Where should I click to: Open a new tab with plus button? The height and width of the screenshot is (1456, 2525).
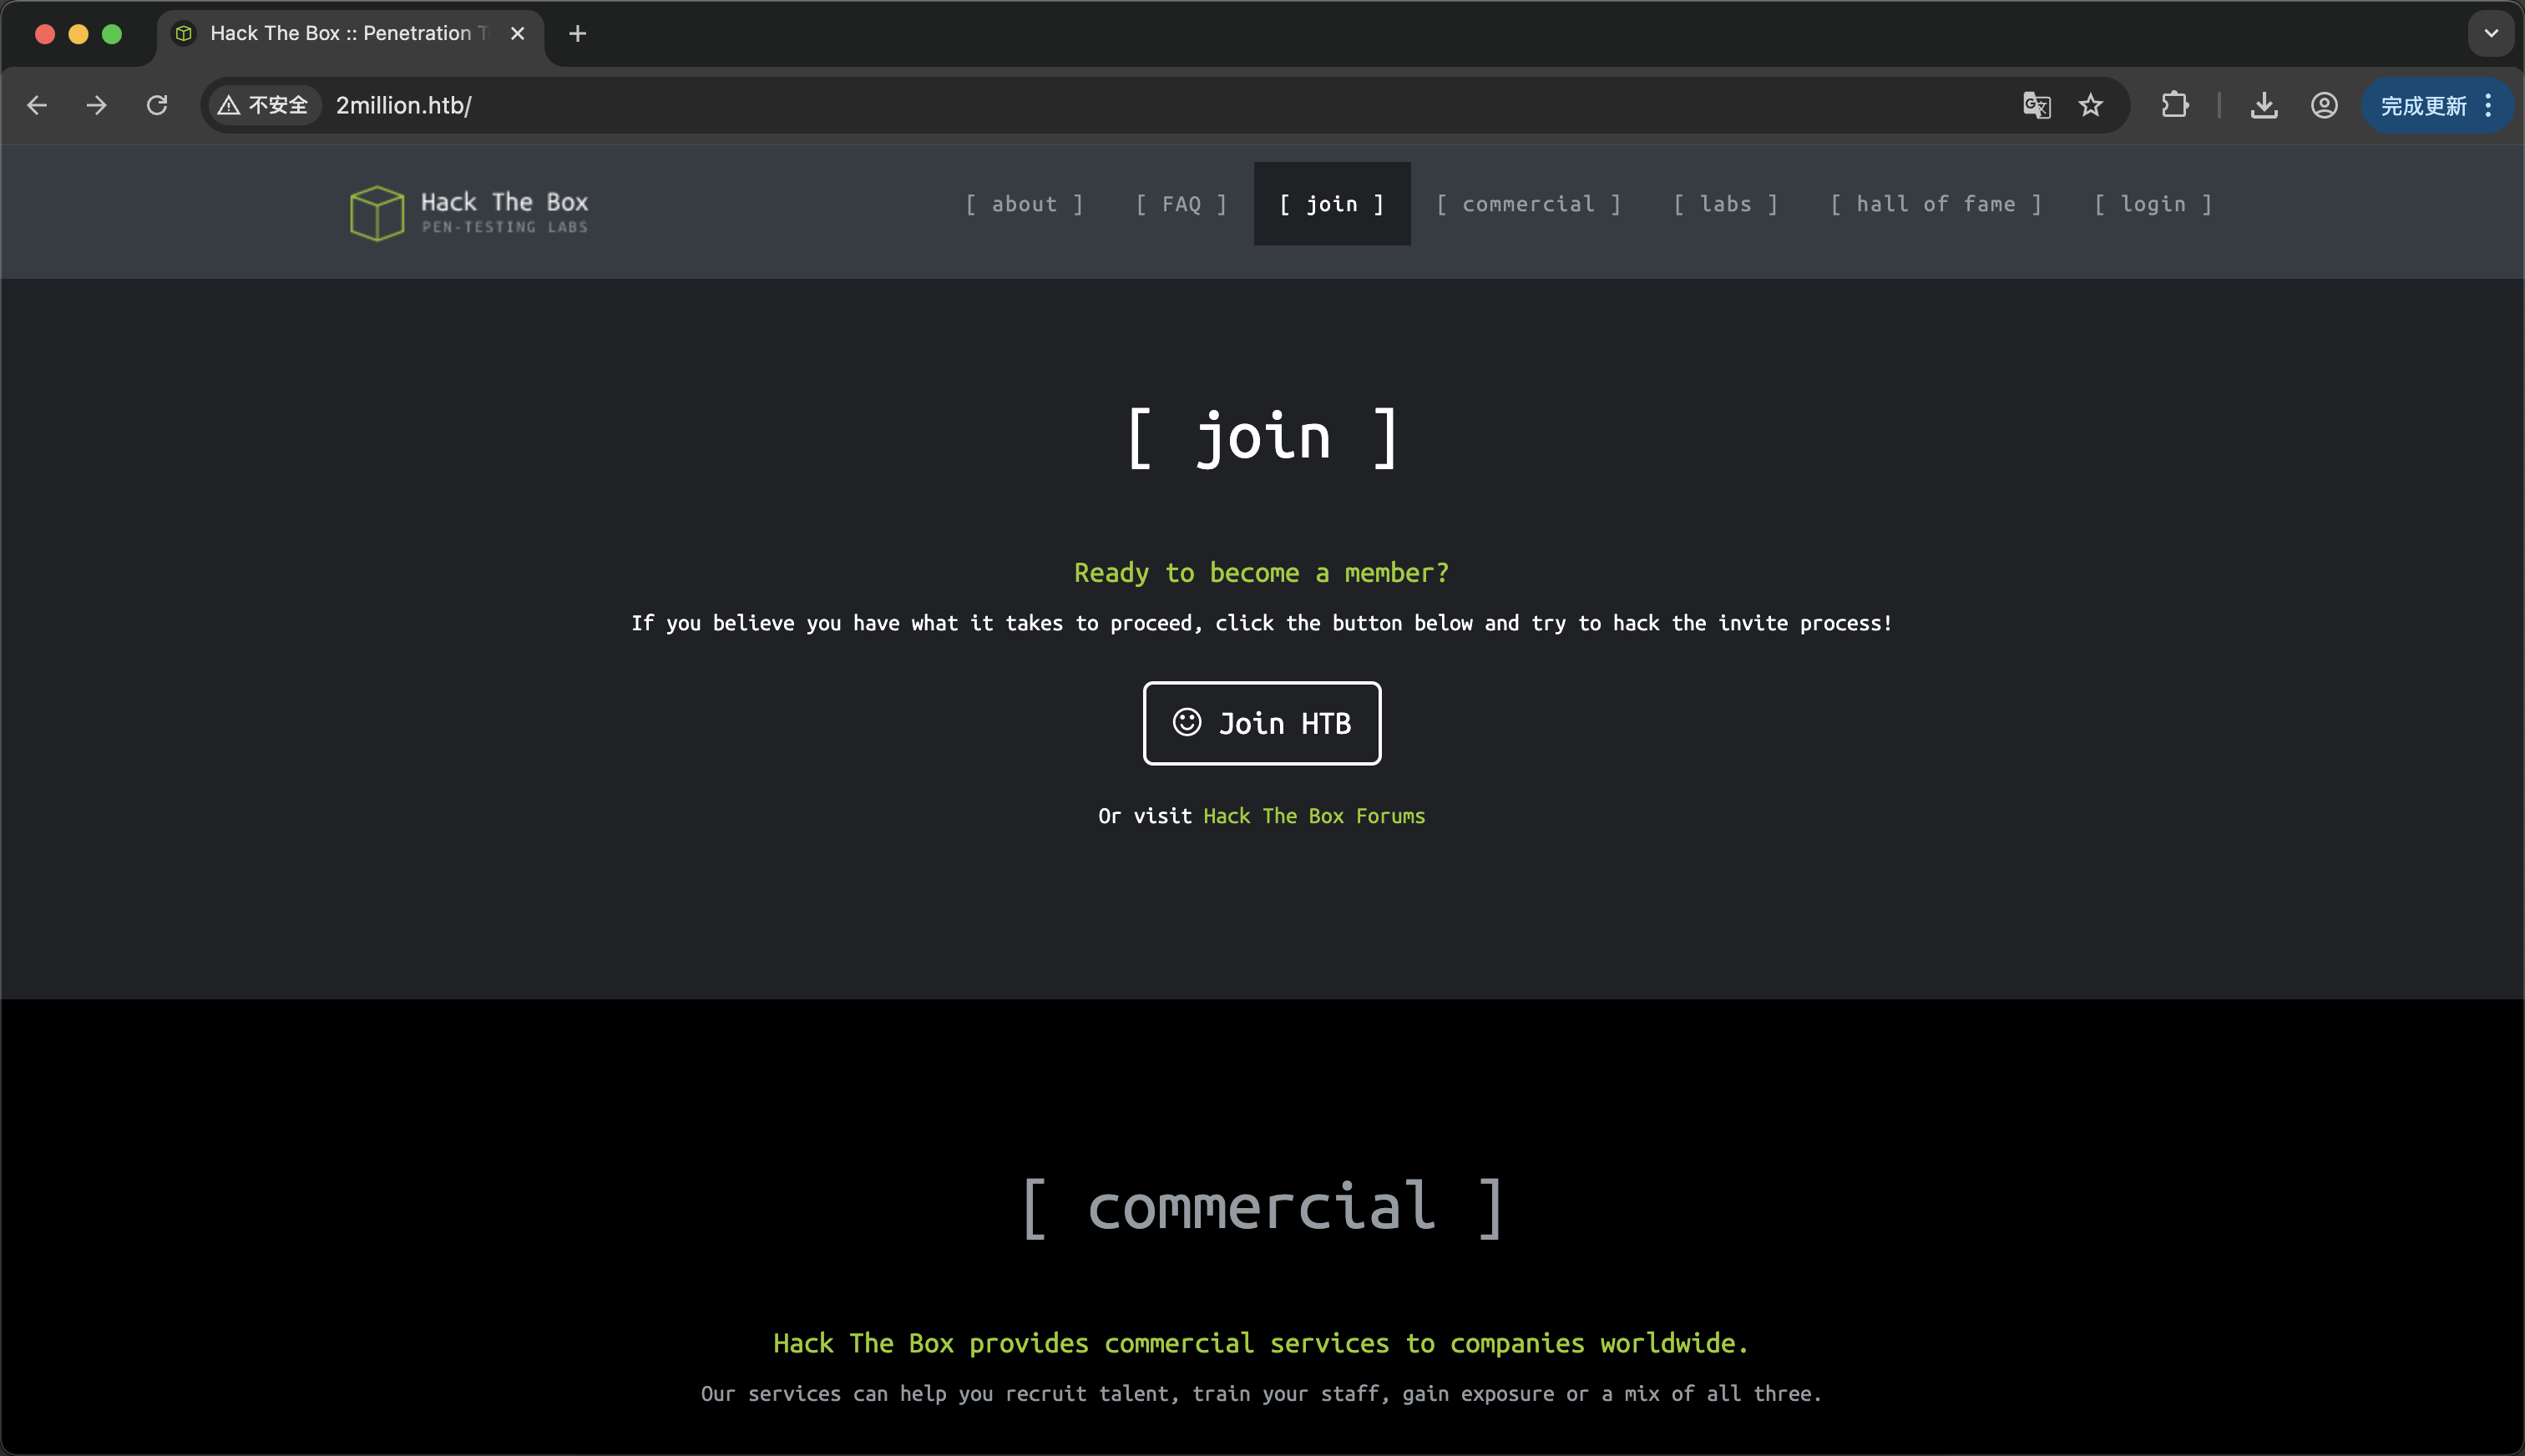577,33
